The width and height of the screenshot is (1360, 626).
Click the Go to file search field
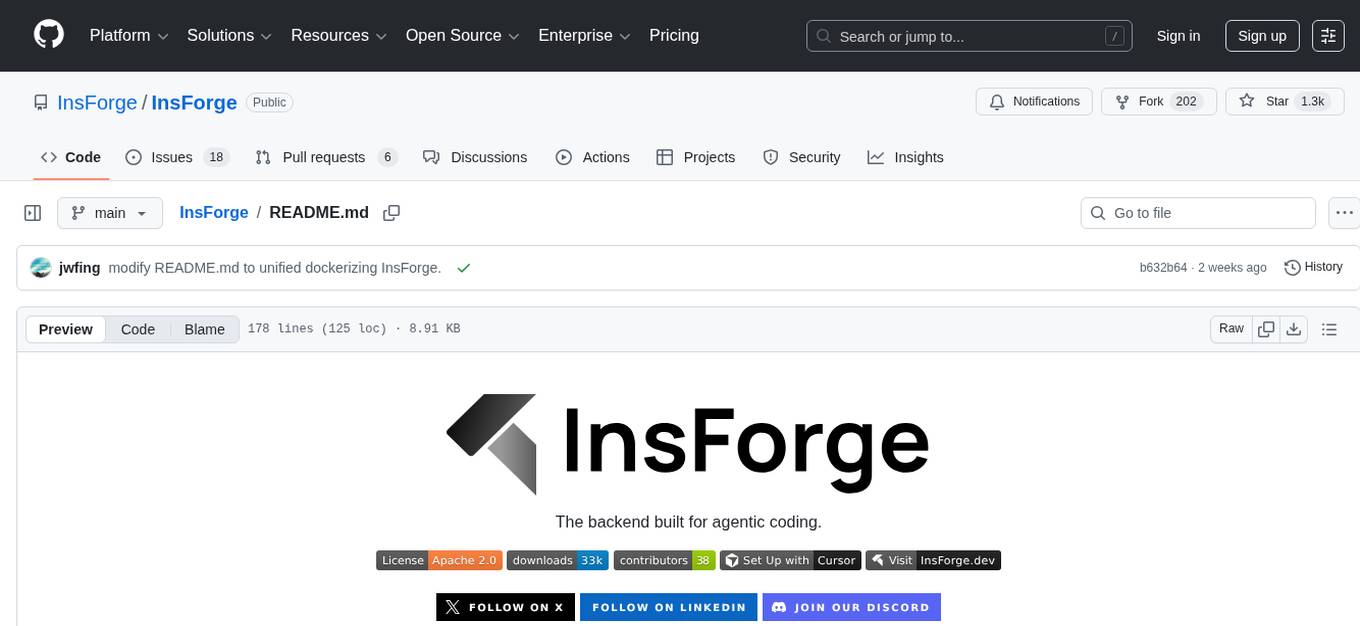(x=1197, y=213)
